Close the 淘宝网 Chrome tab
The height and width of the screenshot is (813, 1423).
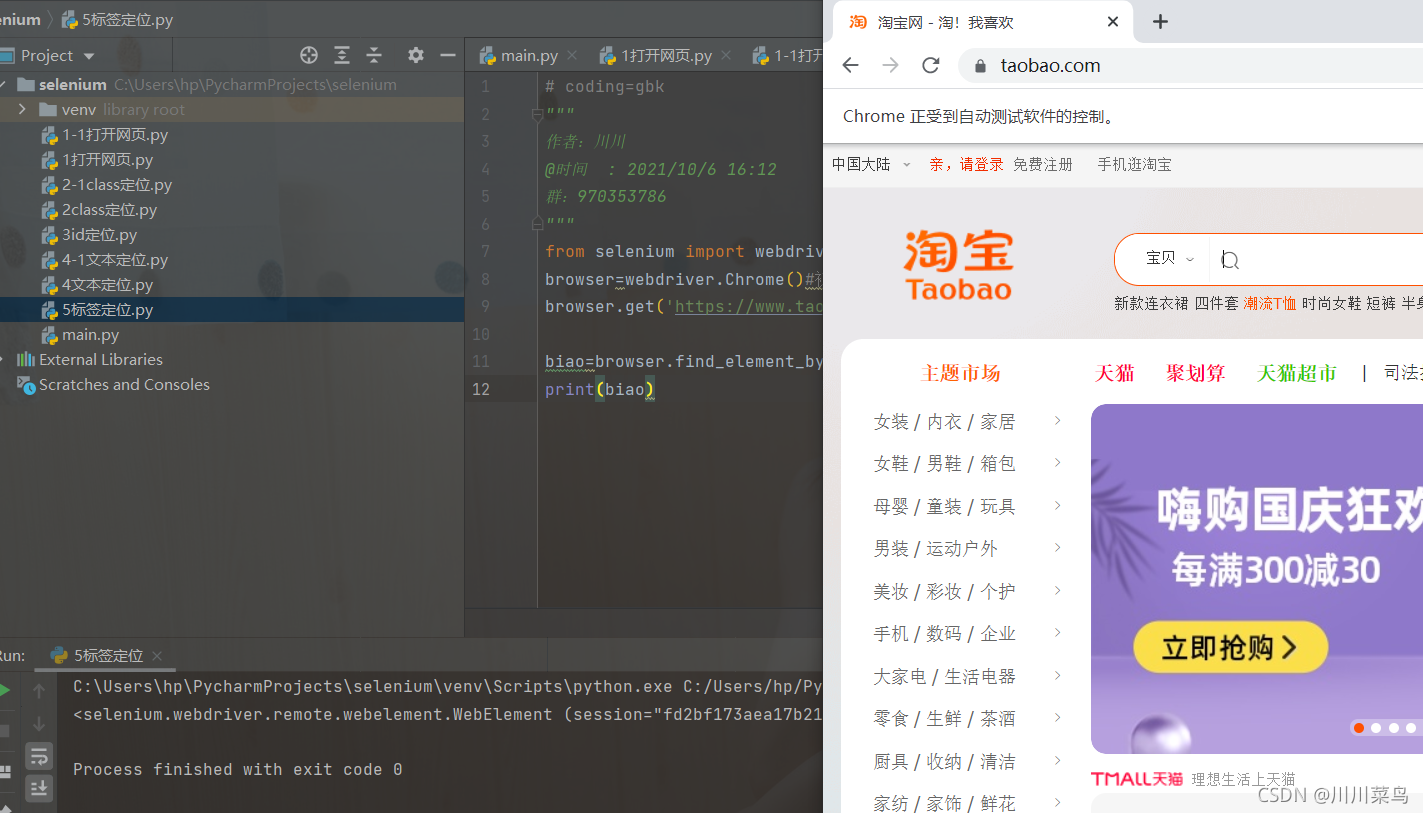pyautogui.click(x=1113, y=22)
